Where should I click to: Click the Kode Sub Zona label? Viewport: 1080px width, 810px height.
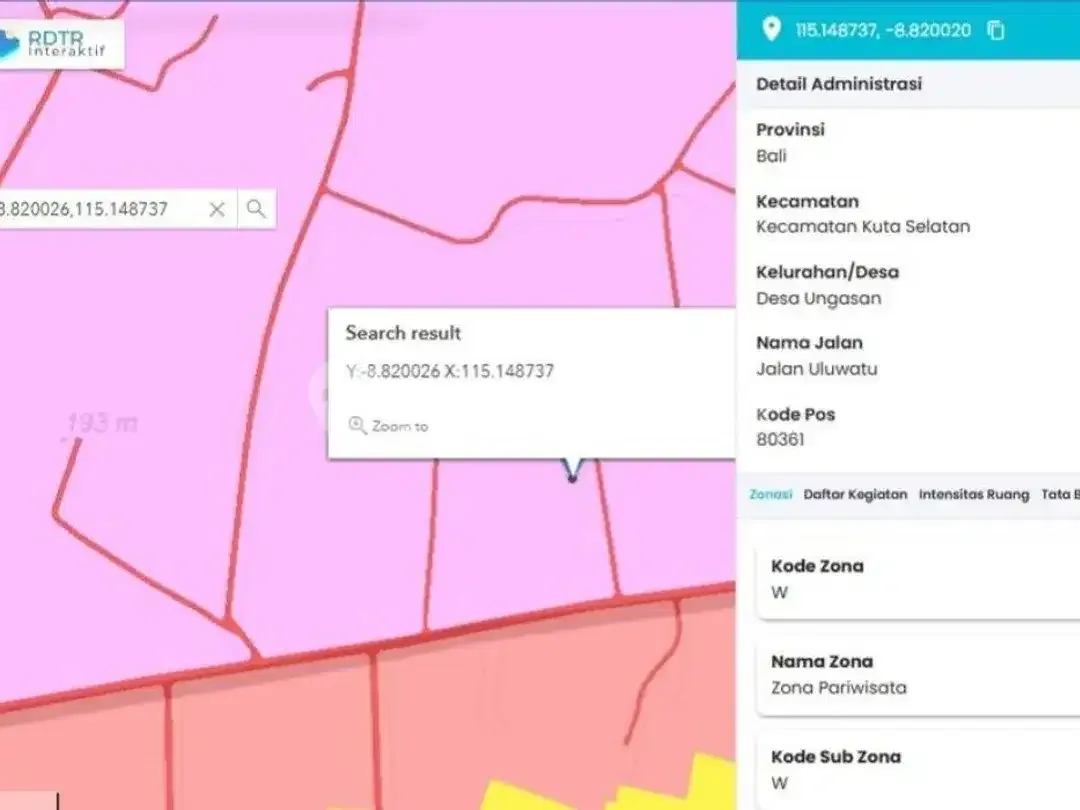[836, 757]
